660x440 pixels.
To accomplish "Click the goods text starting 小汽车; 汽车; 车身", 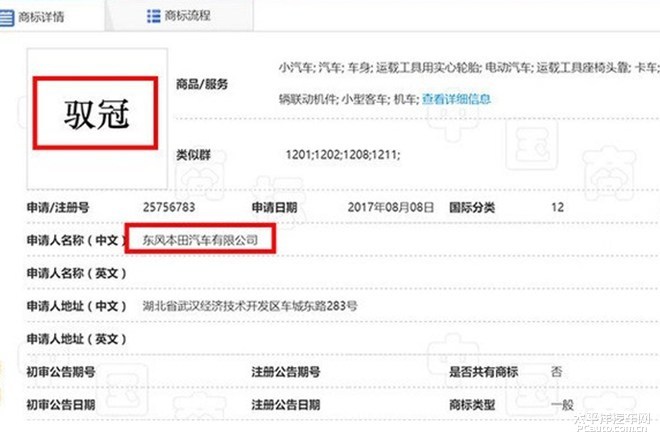I will (x=469, y=67).
